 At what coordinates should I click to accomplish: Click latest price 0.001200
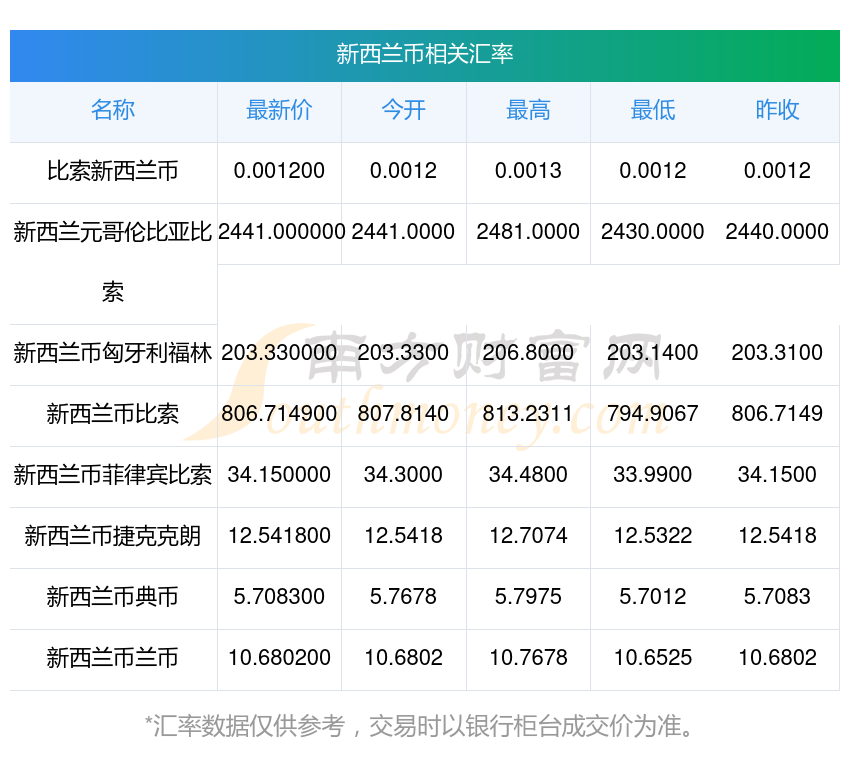[279, 171]
